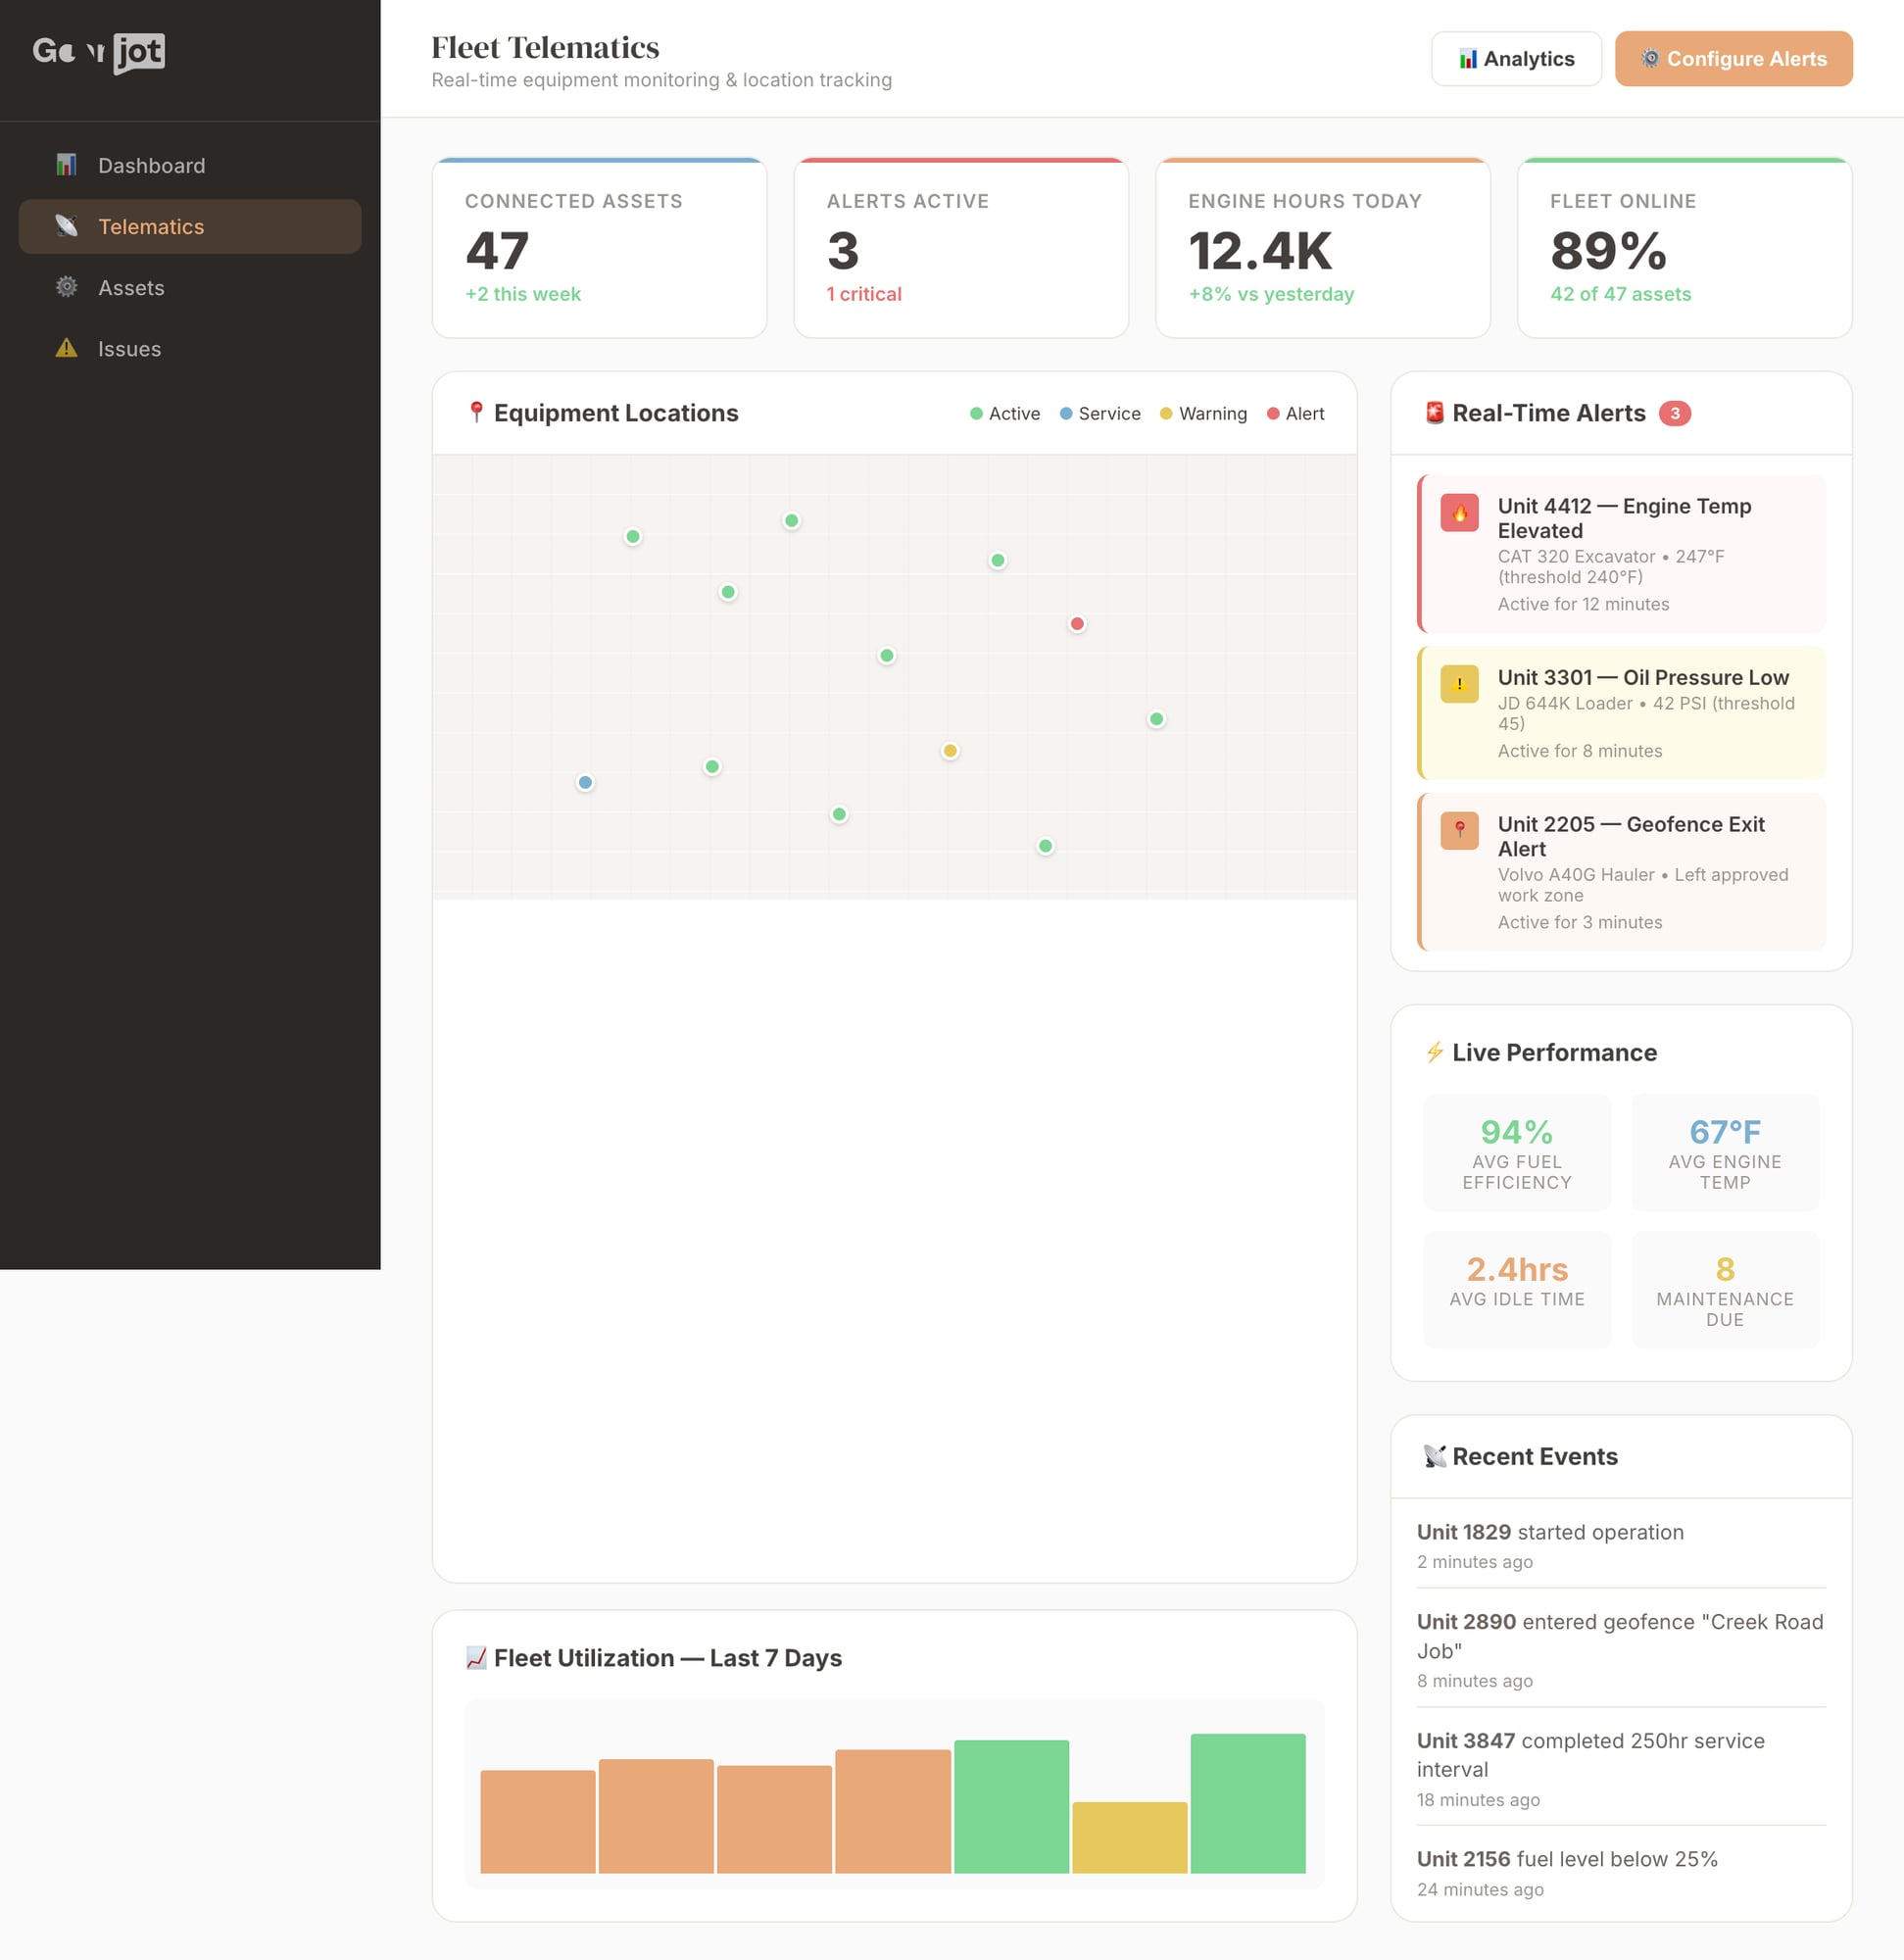Select Issues in the sidebar navigation
Viewport: 1904px width, 1960px height.
129,348
